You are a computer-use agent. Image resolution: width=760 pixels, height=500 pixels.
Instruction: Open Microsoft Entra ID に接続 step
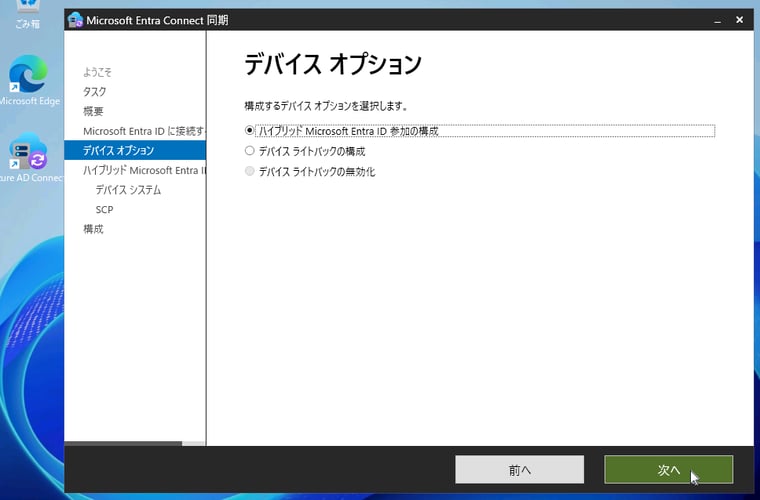click(x=144, y=131)
